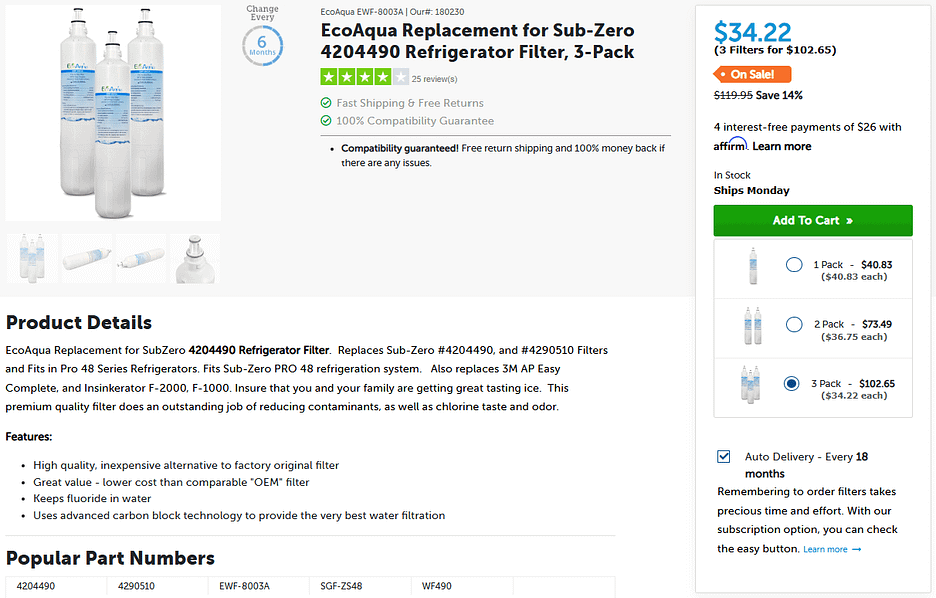
Task: Click Learn more in the subscription section
Action: click(824, 548)
